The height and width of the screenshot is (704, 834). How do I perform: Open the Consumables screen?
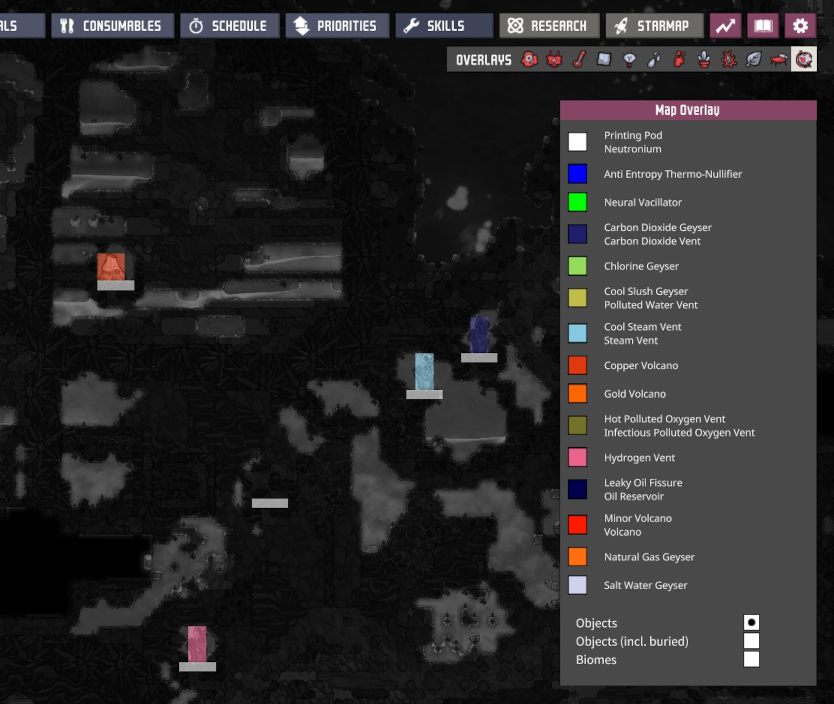tap(112, 26)
